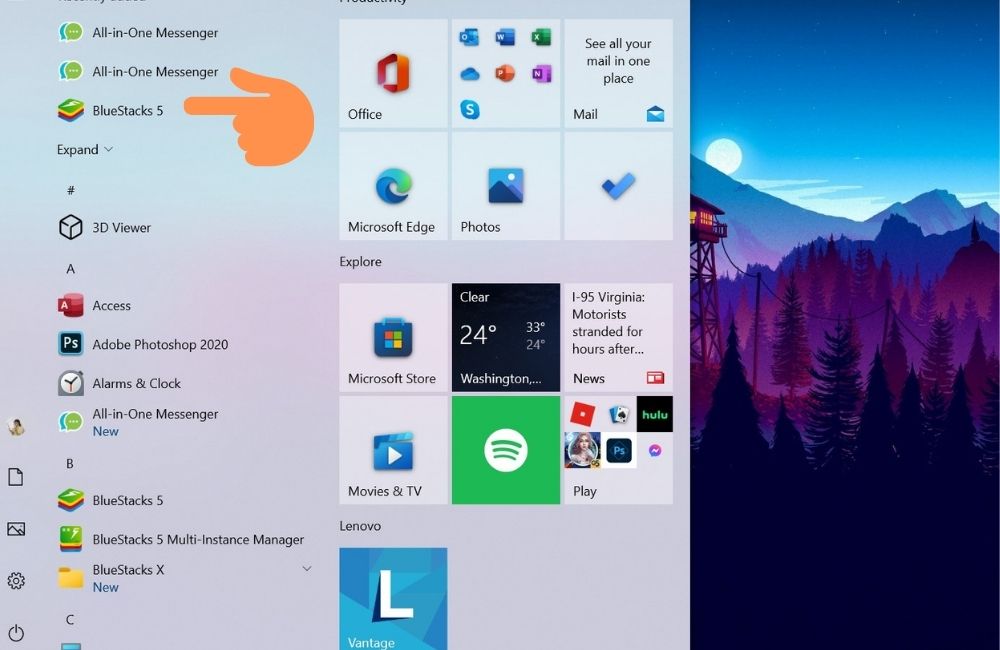The image size is (1000, 650).
Task: Open Pictures from the Start sidebar
Action: [x=16, y=529]
